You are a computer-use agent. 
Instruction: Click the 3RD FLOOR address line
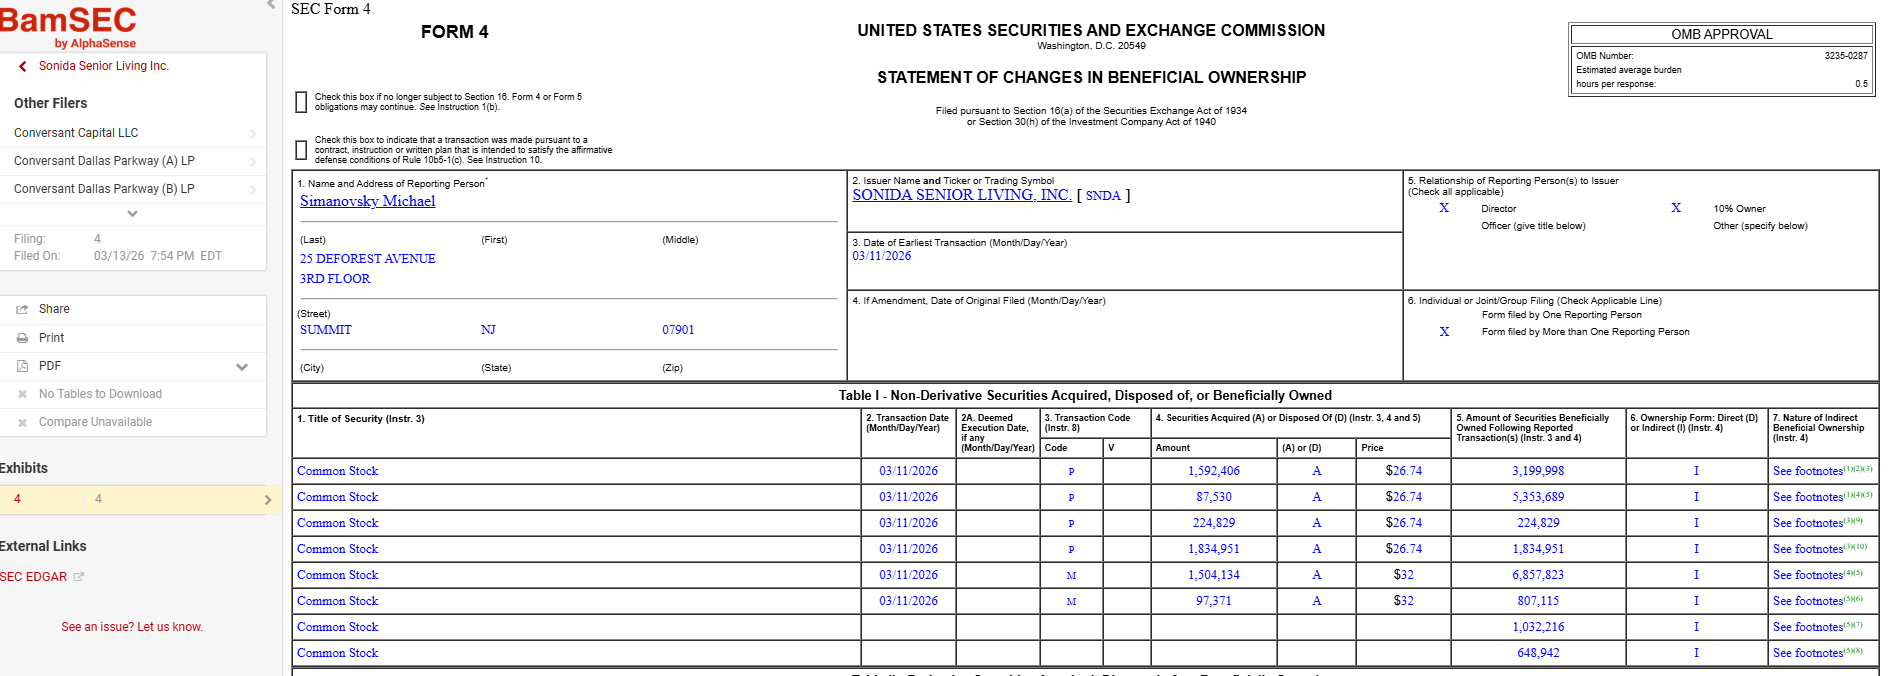[x=335, y=279]
